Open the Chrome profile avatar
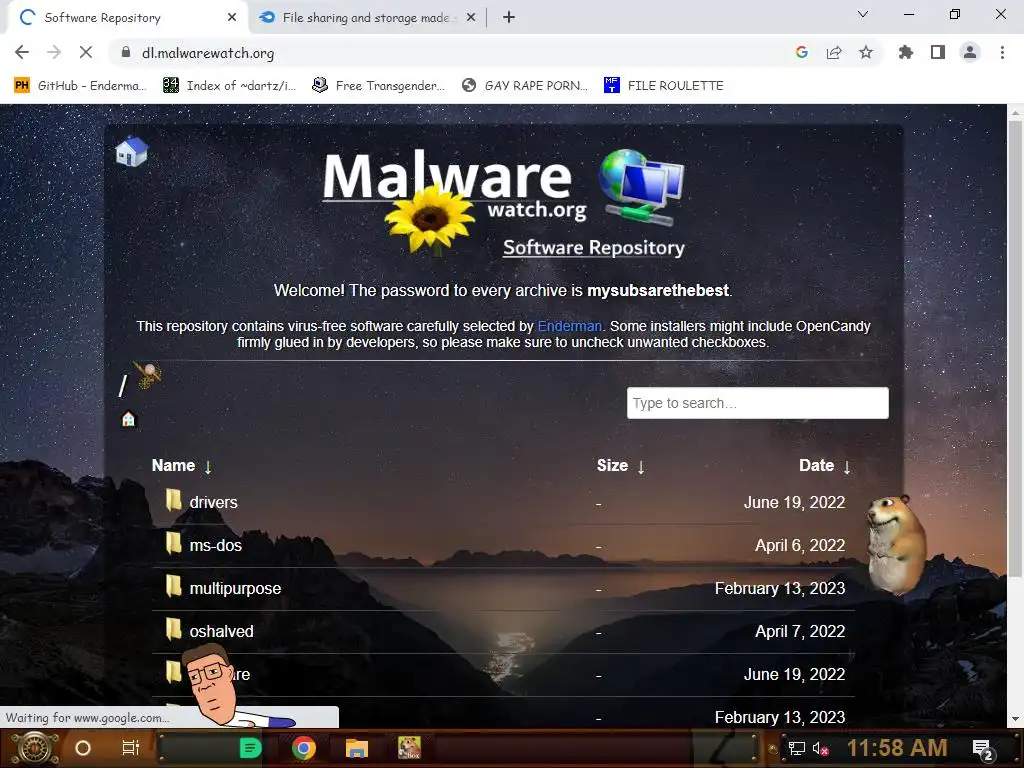 [970, 52]
